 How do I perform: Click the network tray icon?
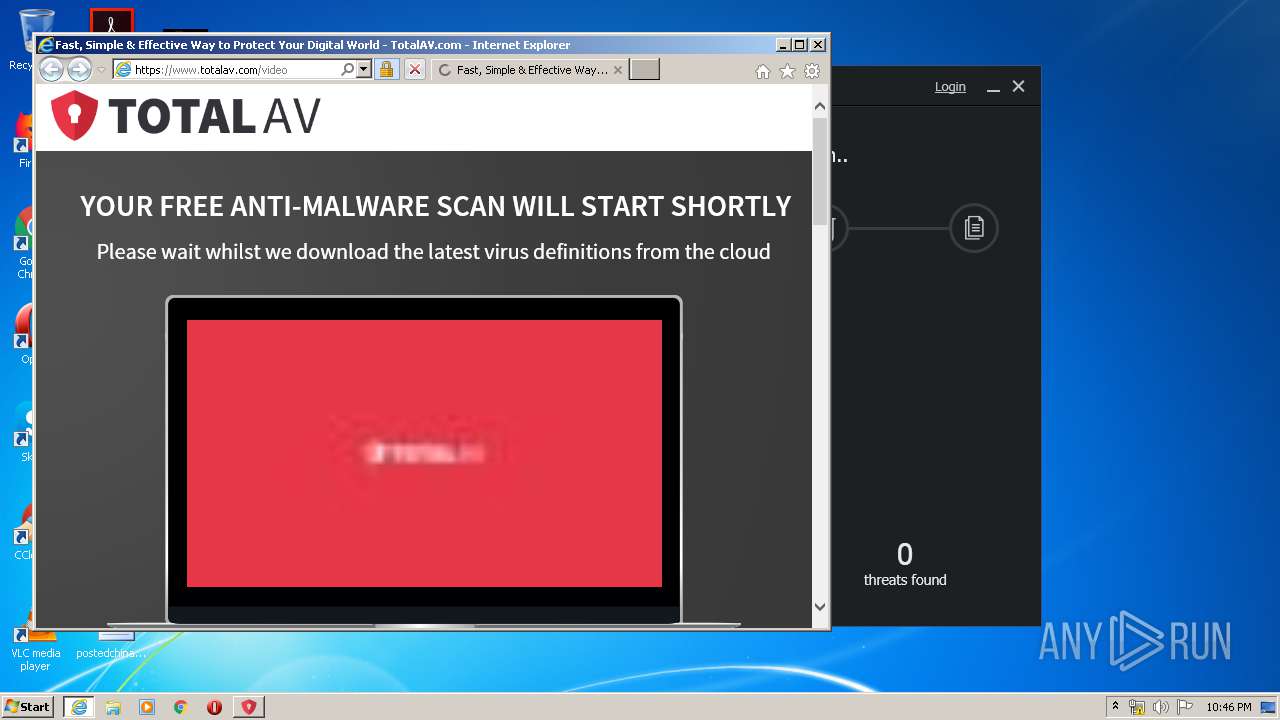click(x=1137, y=707)
